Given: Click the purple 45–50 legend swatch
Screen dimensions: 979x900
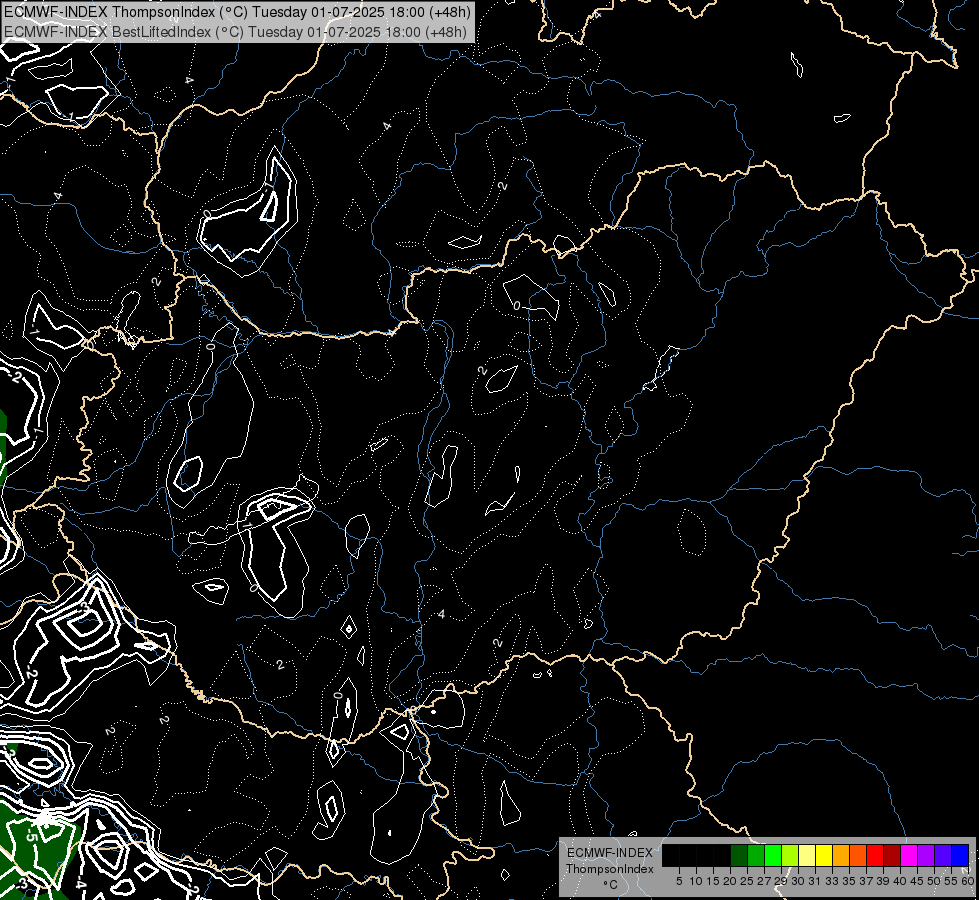Looking at the screenshot, I should [x=926, y=855].
